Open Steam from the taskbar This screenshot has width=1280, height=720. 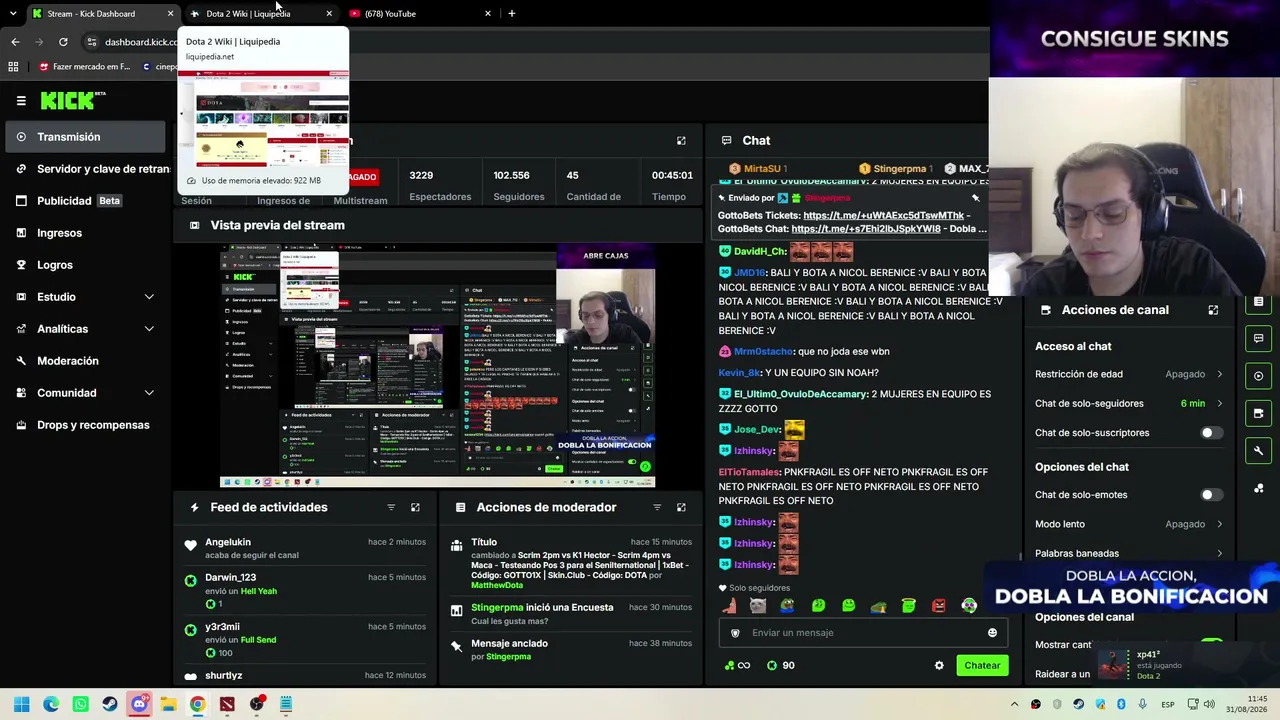click(109, 704)
